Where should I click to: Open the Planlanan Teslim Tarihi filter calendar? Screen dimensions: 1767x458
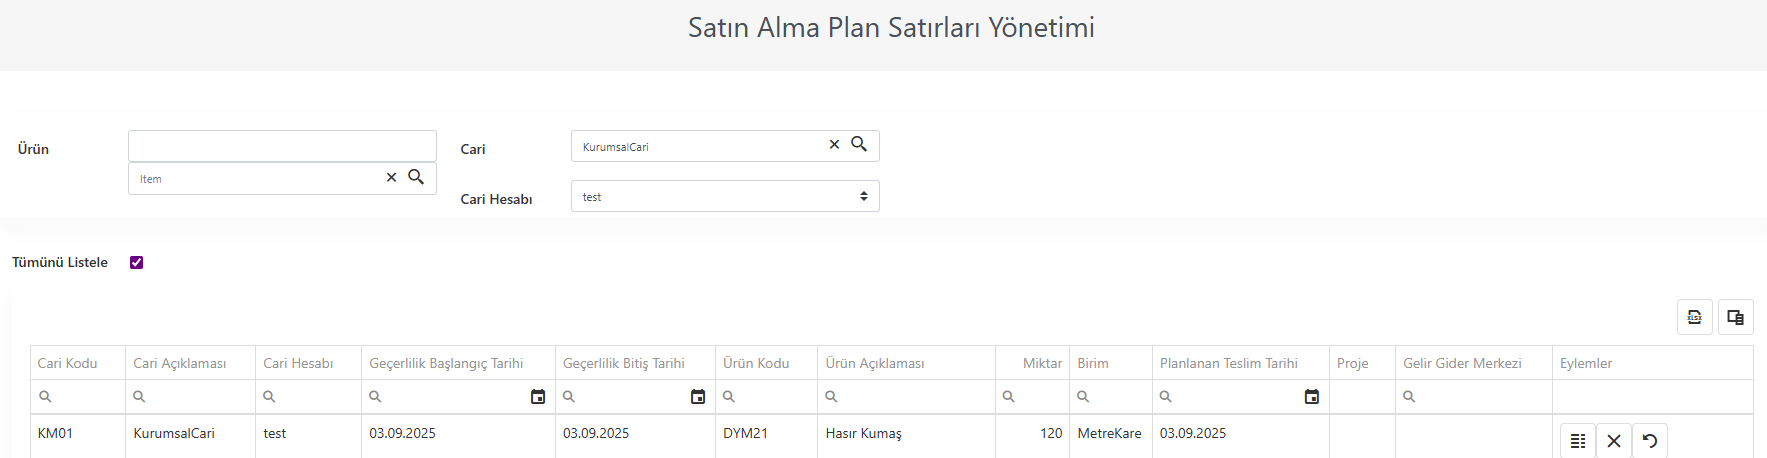click(1312, 397)
